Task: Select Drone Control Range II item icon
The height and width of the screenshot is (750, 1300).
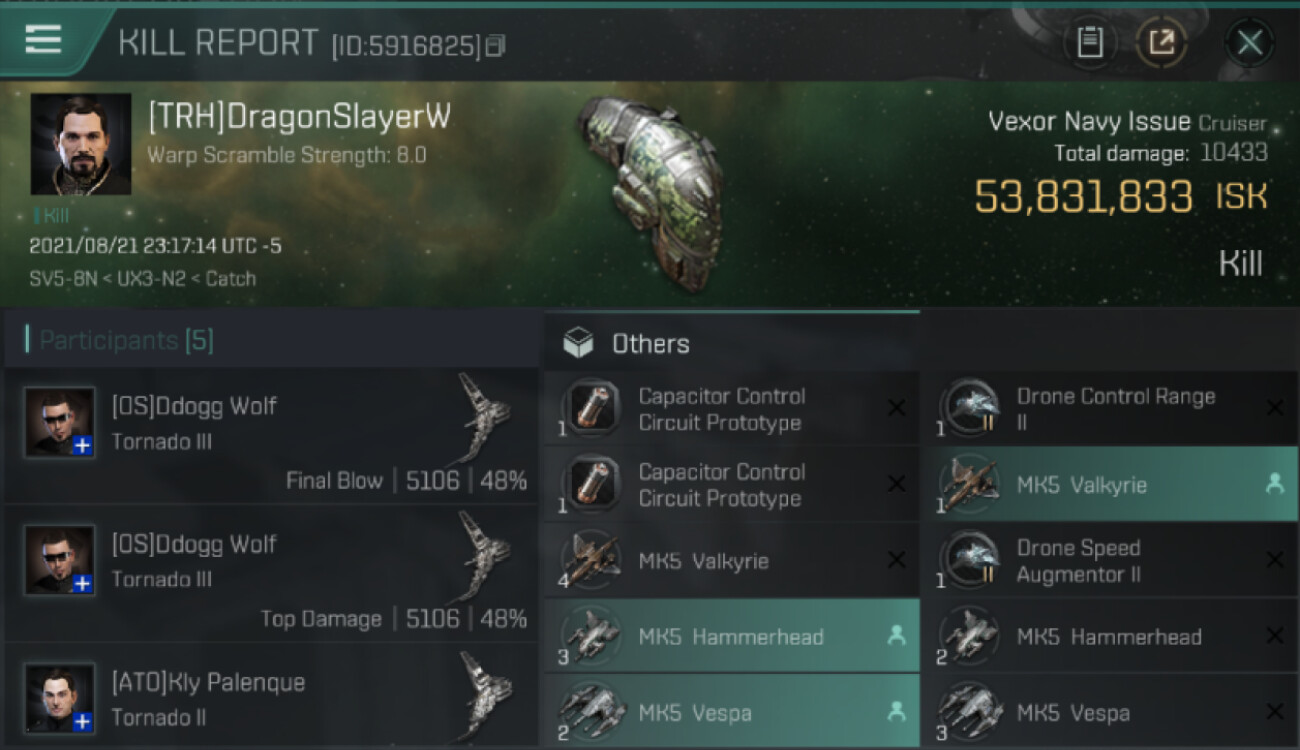Action: coord(970,409)
